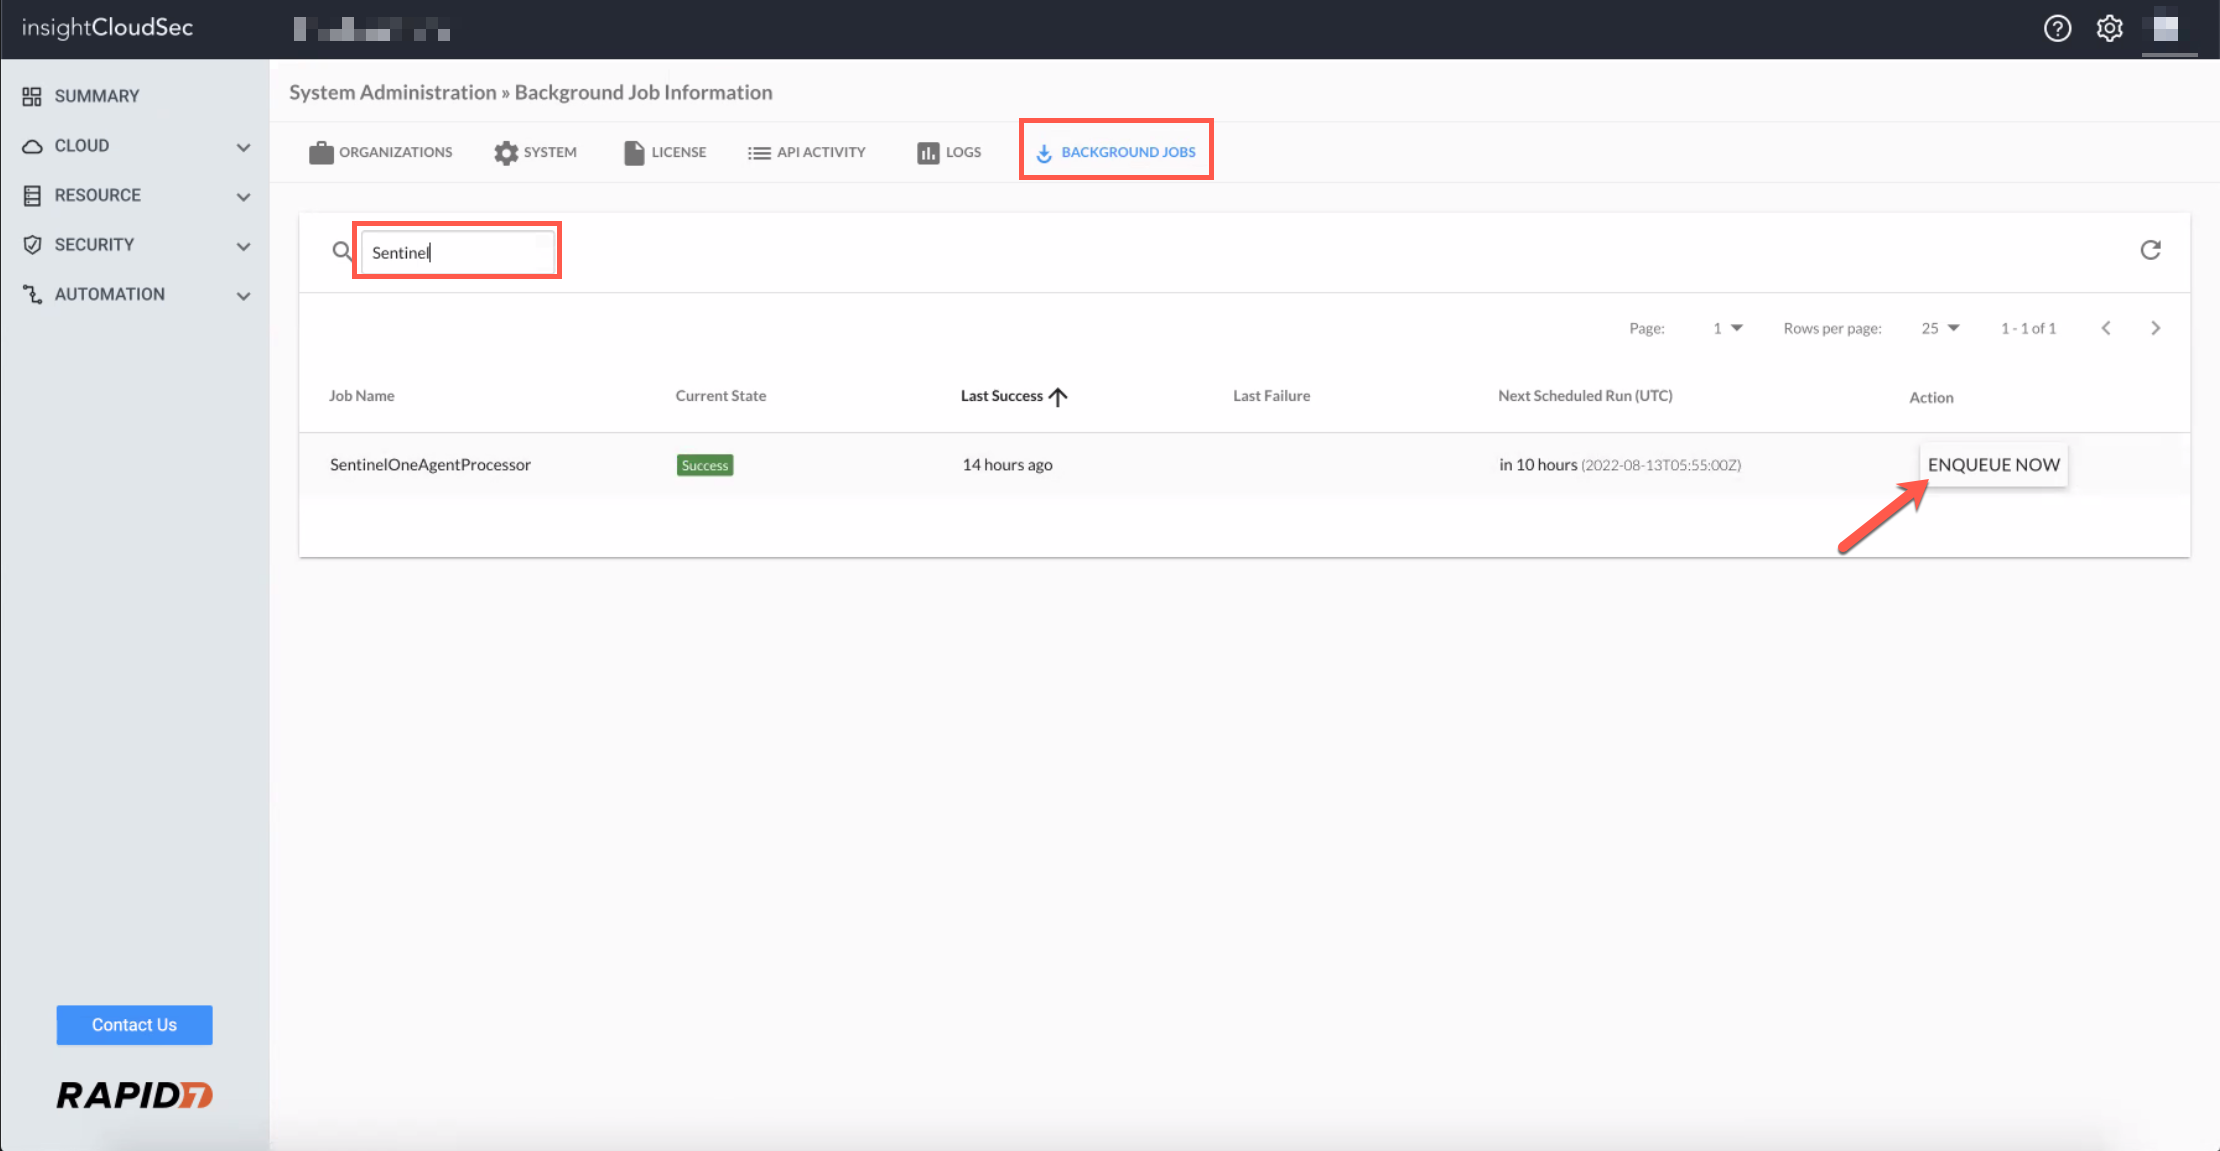The height and width of the screenshot is (1151, 2220).
Task: Open Rows per page dropdown
Action: [1939, 328]
